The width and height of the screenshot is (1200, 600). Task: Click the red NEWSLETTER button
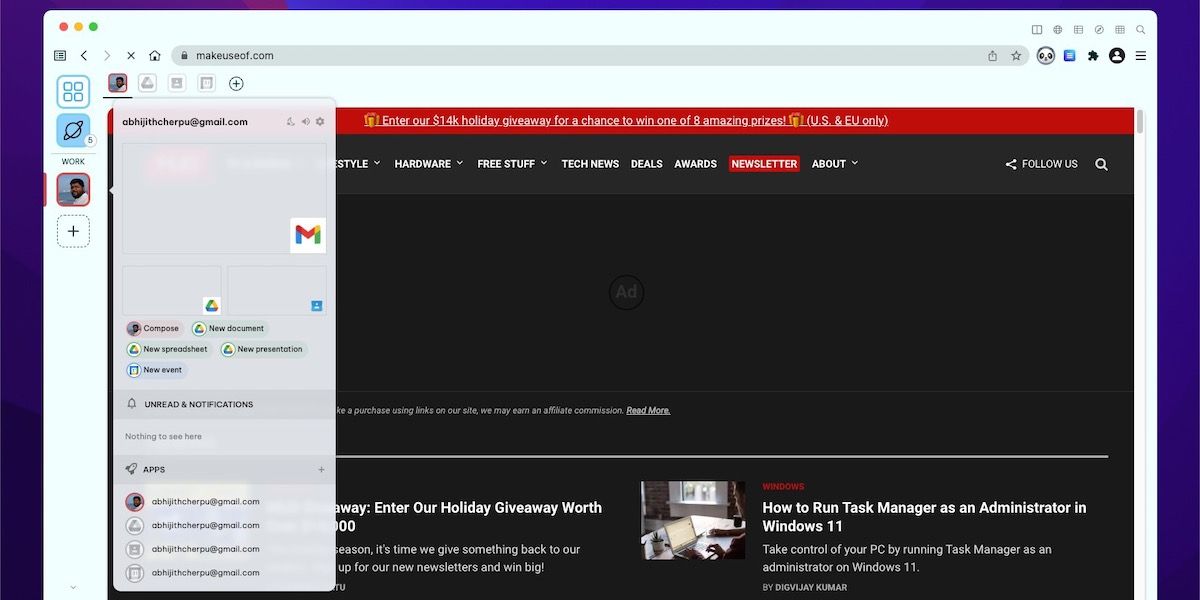coord(764,164)
